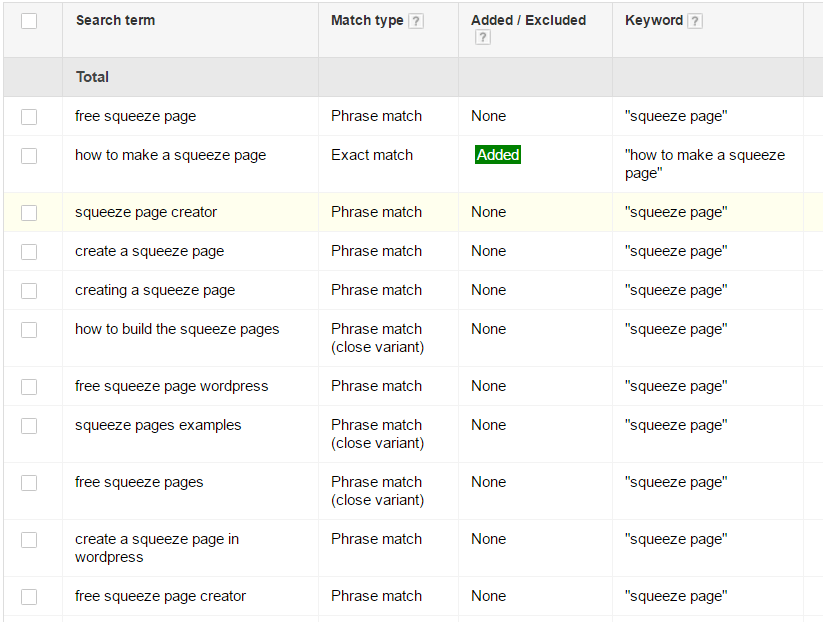Click keyword "how to make a squeeze page"
The image size is (823, 622).
[704, 164]
